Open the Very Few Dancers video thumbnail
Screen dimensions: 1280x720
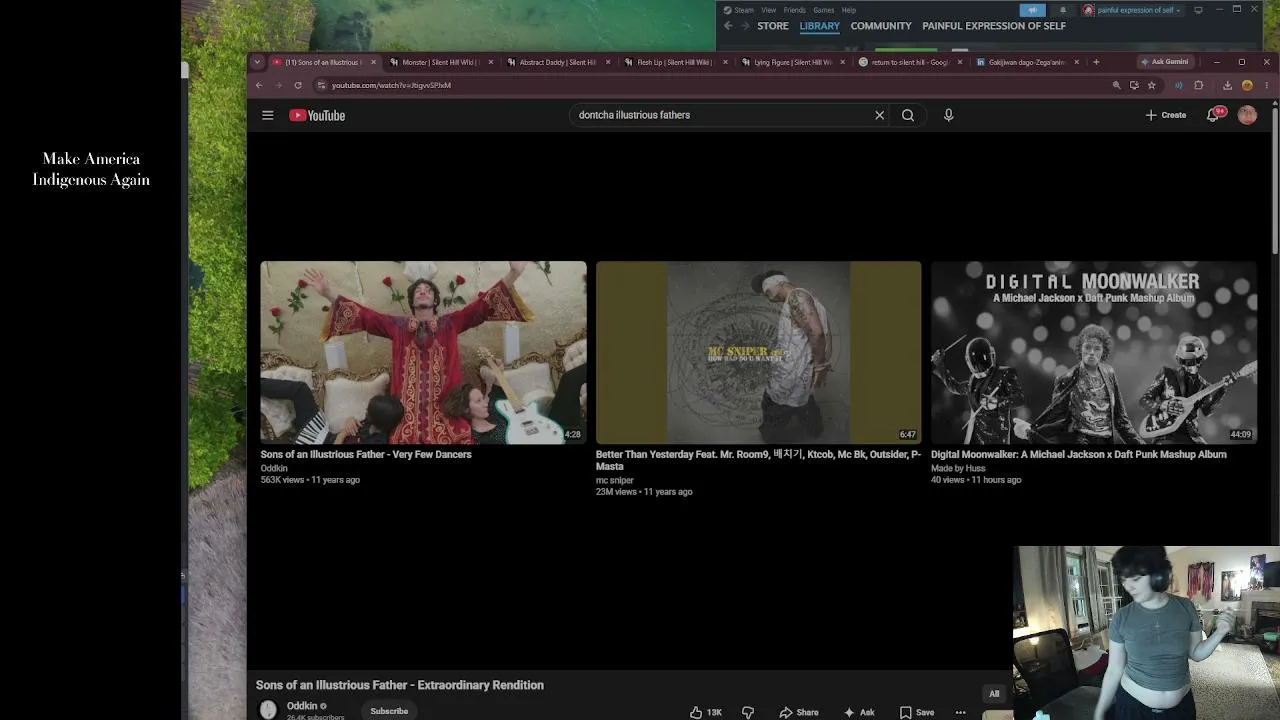click(423, 353)
